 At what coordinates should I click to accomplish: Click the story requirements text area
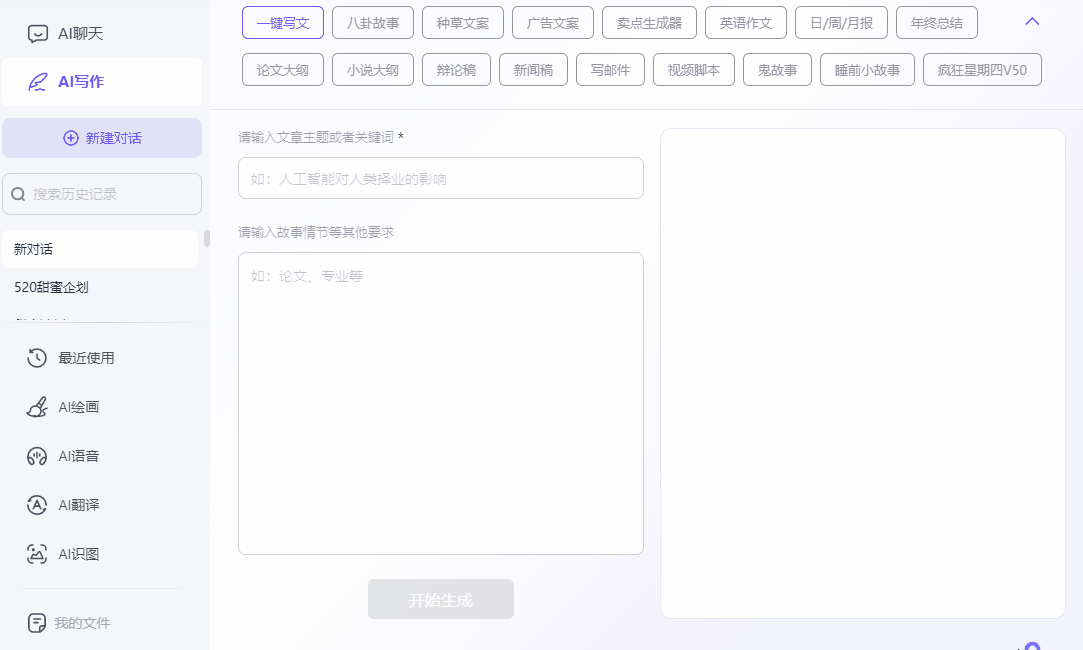click(440, 403)
